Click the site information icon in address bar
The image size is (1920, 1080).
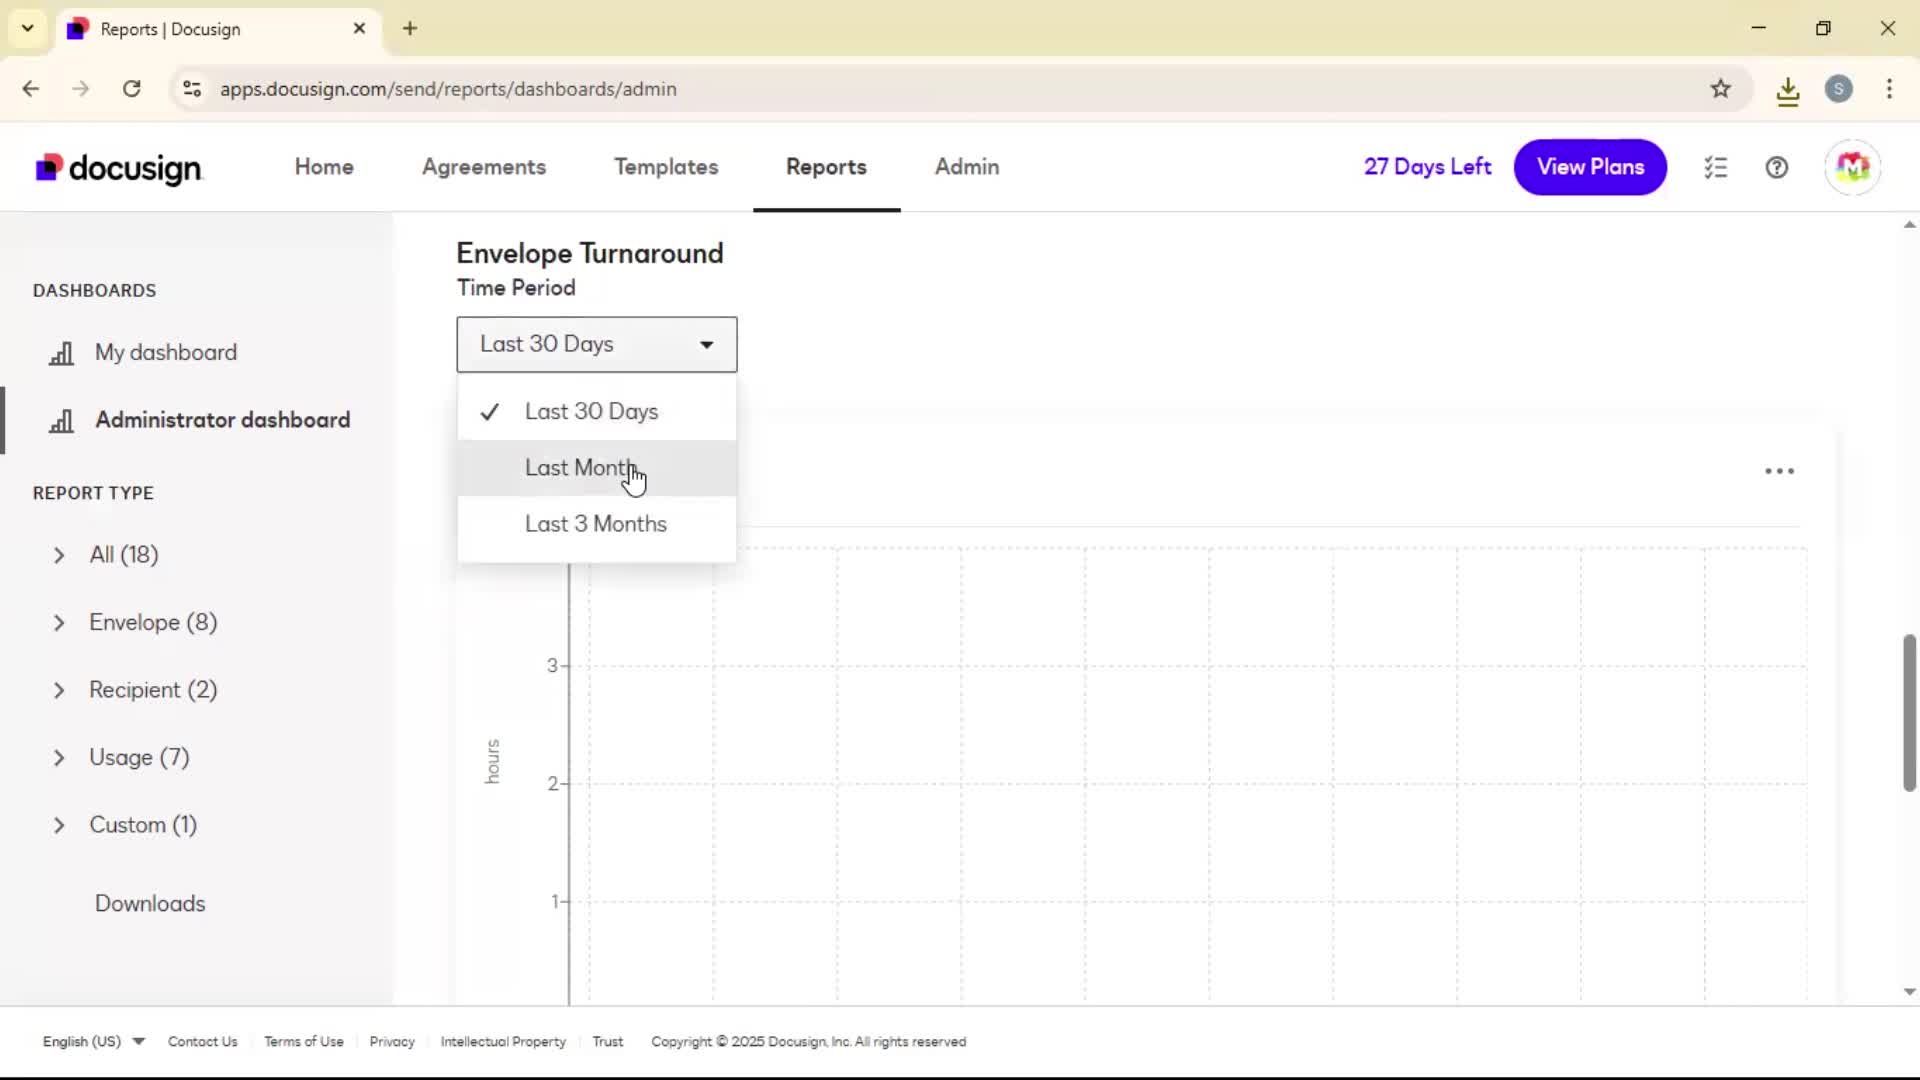(192, 89)
